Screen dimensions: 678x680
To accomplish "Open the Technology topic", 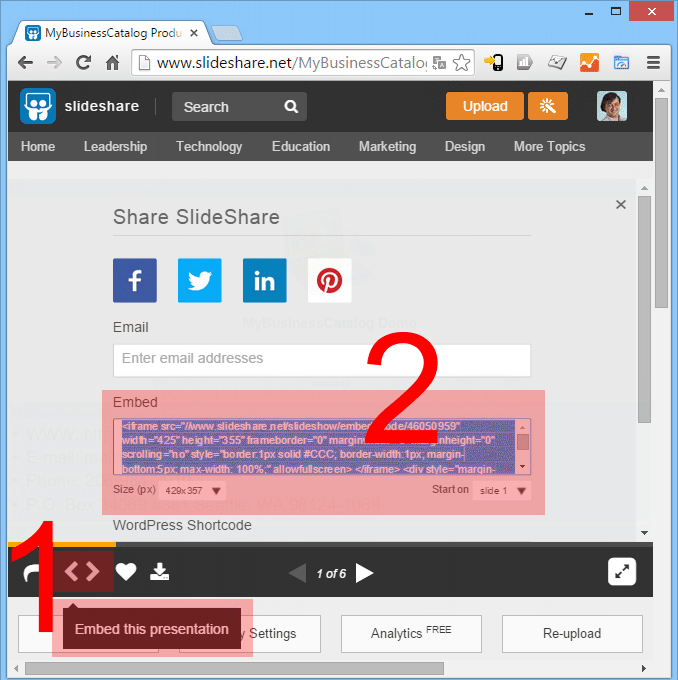I will coord(209,147).
